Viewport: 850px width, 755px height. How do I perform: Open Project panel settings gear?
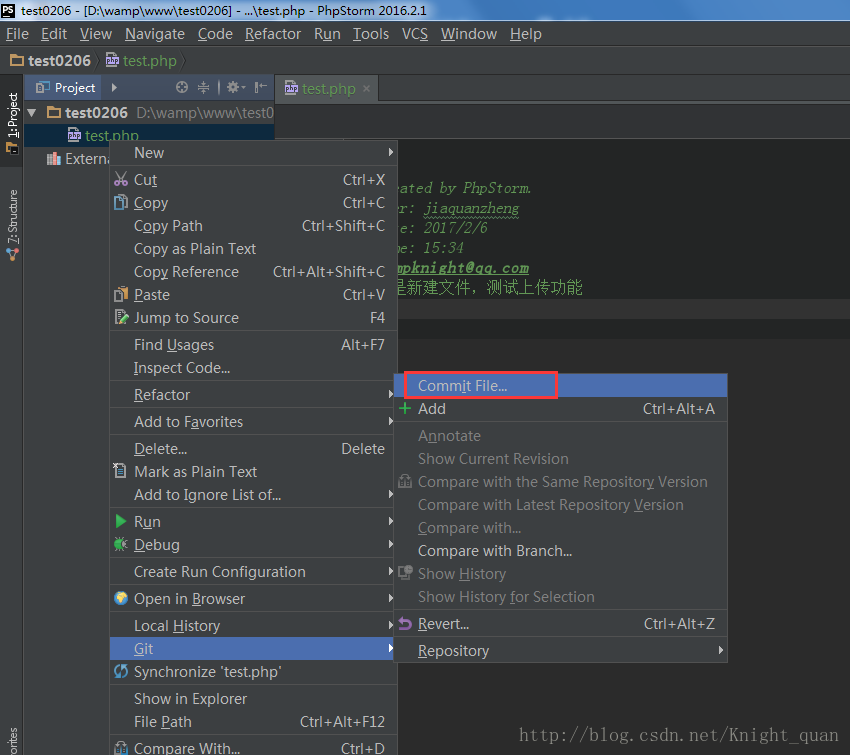click(235, 87)
